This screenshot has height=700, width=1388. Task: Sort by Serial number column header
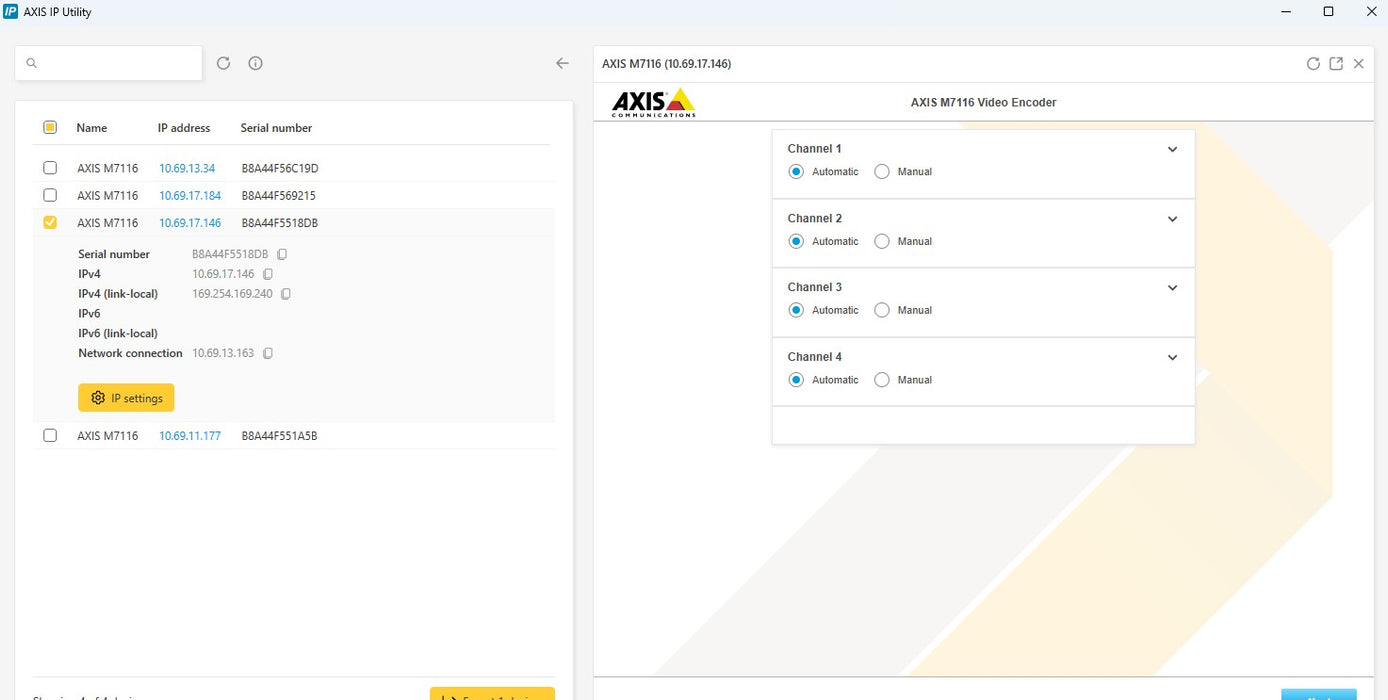click(276, 128)
